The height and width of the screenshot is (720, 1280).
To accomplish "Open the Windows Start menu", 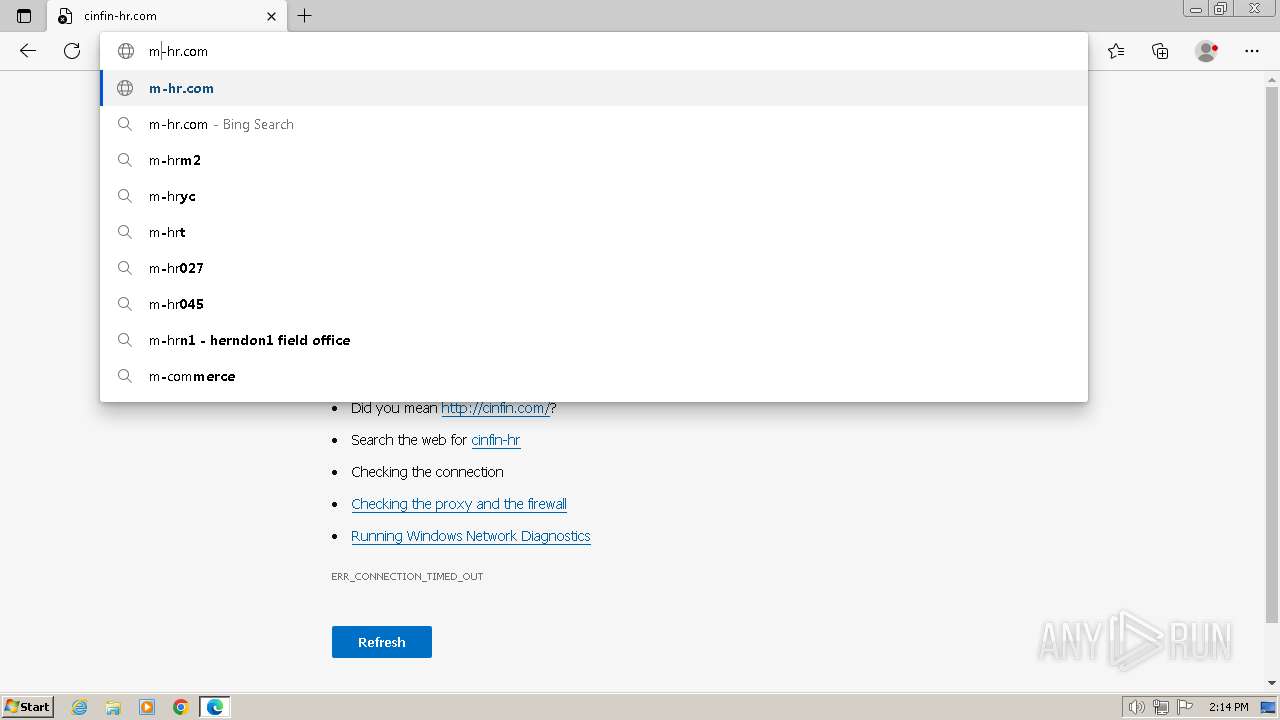I will pyautogui.click(x=28, y=707).
